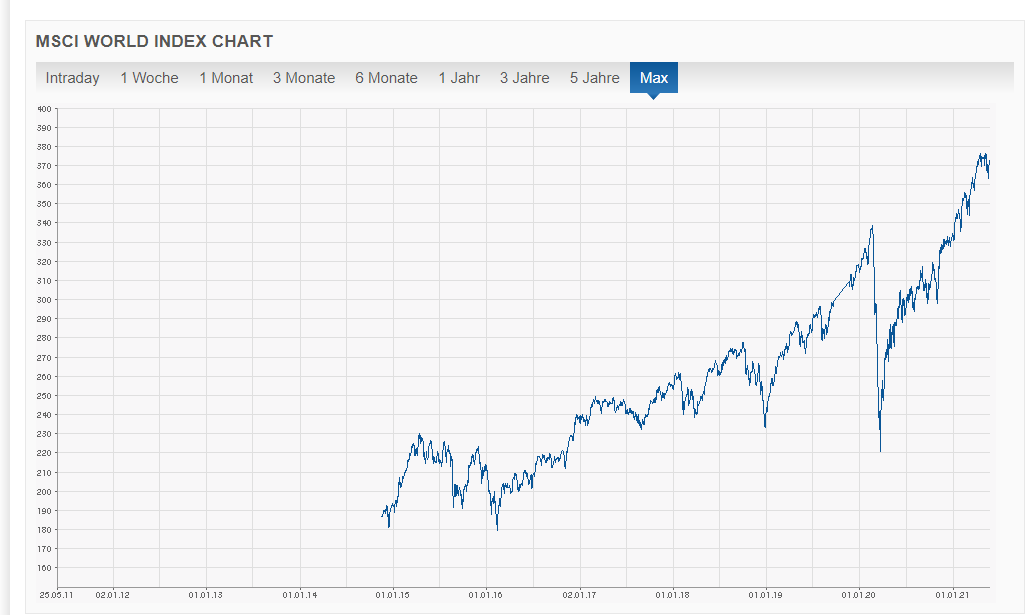This screenshot has width=1031, height=615.
Task: Switch to the Intraday tab
Action: coord(72,78)
